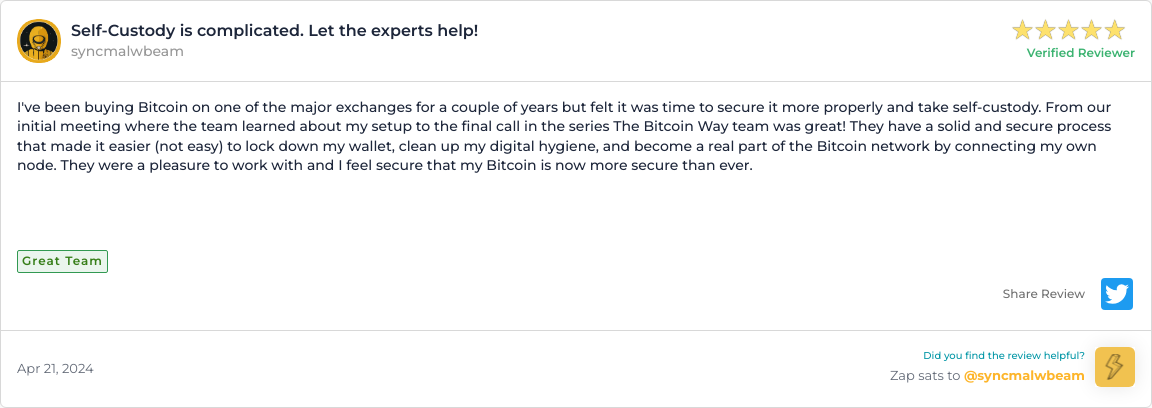Click the Apr 21, 2024 review date
Screen dimensions: 1152x408
click(55, 369)
